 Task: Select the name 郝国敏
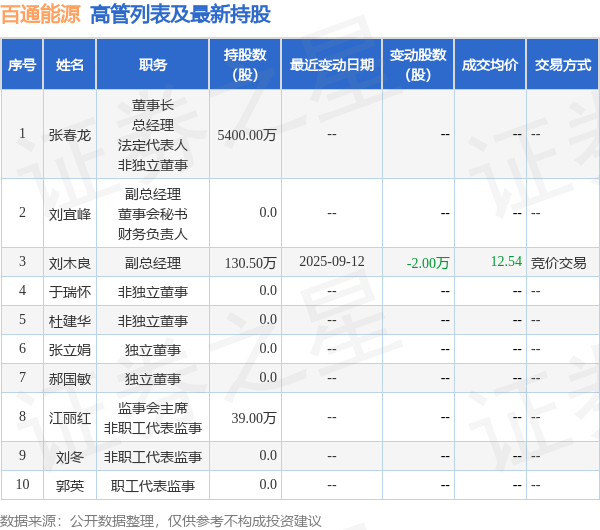point(70,379)
